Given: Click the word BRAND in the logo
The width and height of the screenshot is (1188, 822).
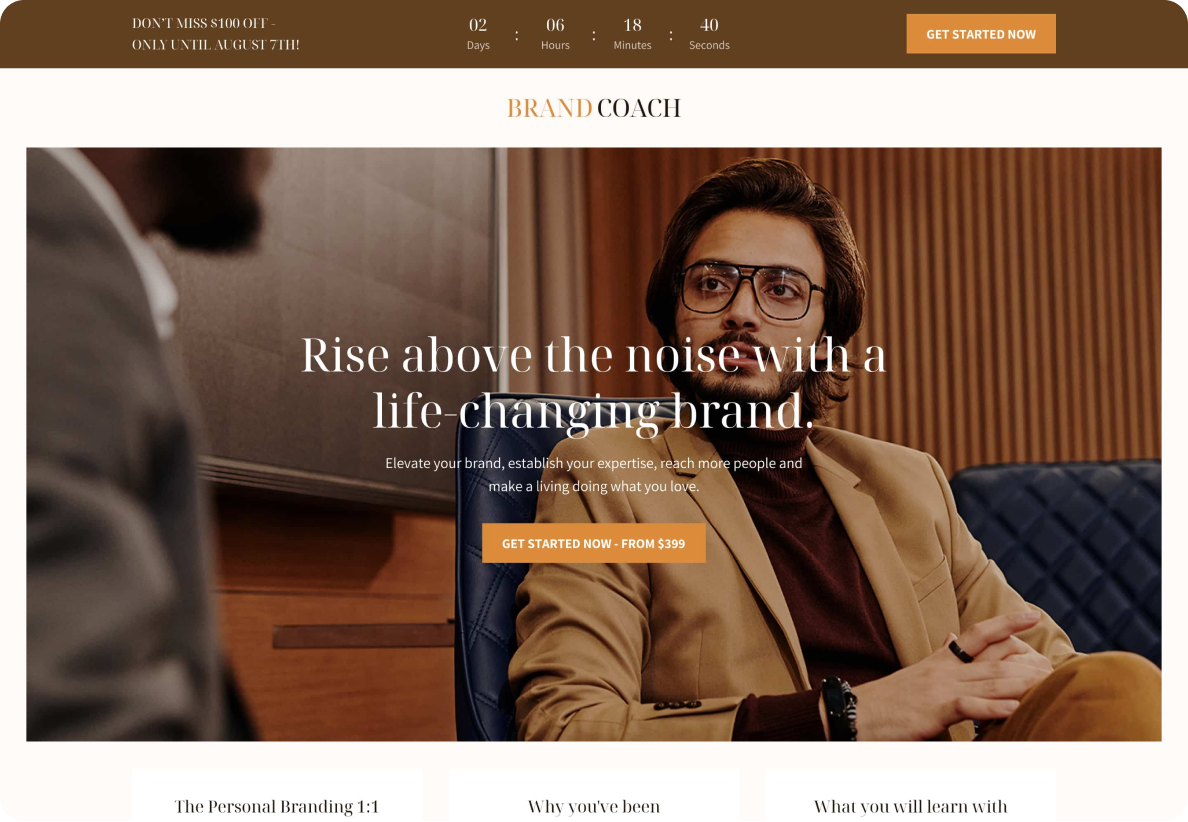Looking at the screenshot, I should (x=549, y=108).
